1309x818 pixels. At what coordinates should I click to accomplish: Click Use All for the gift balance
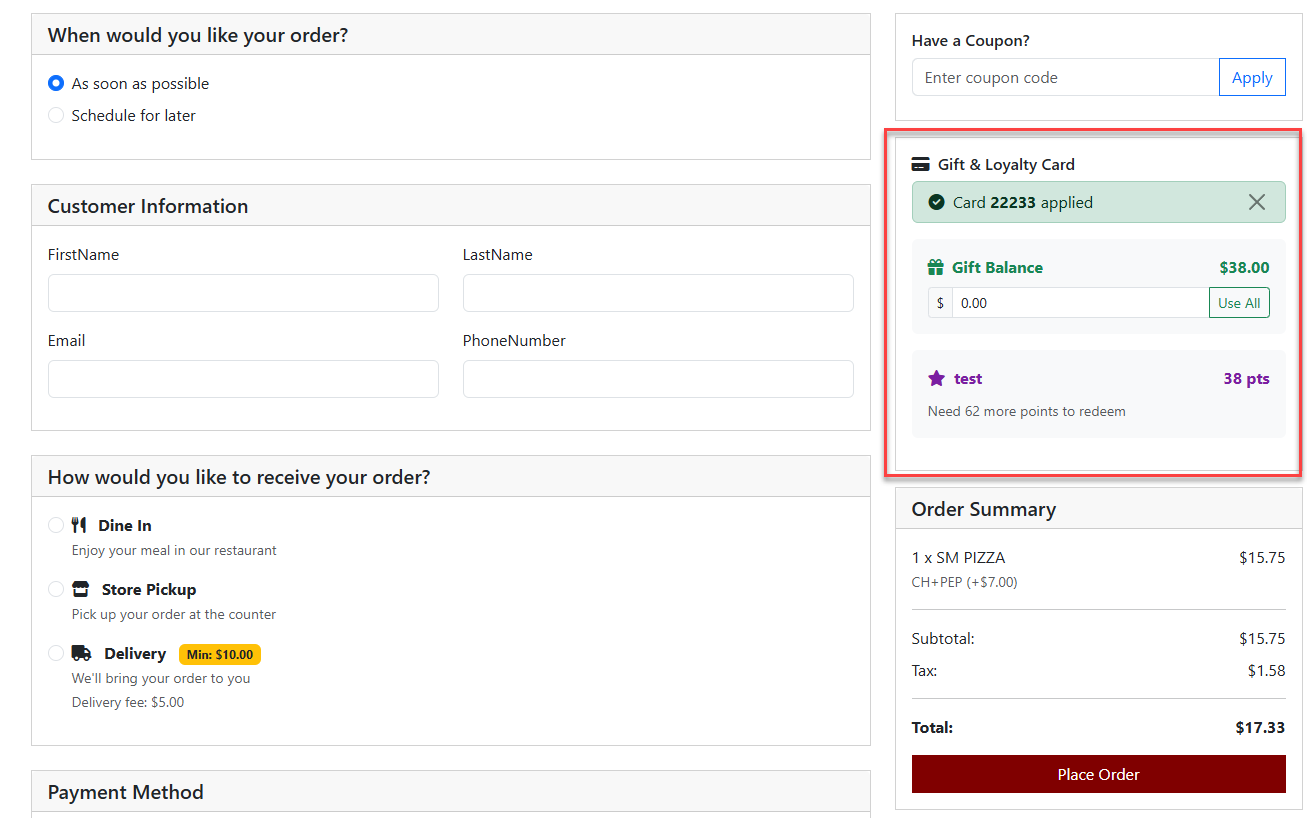[1238, 303]
